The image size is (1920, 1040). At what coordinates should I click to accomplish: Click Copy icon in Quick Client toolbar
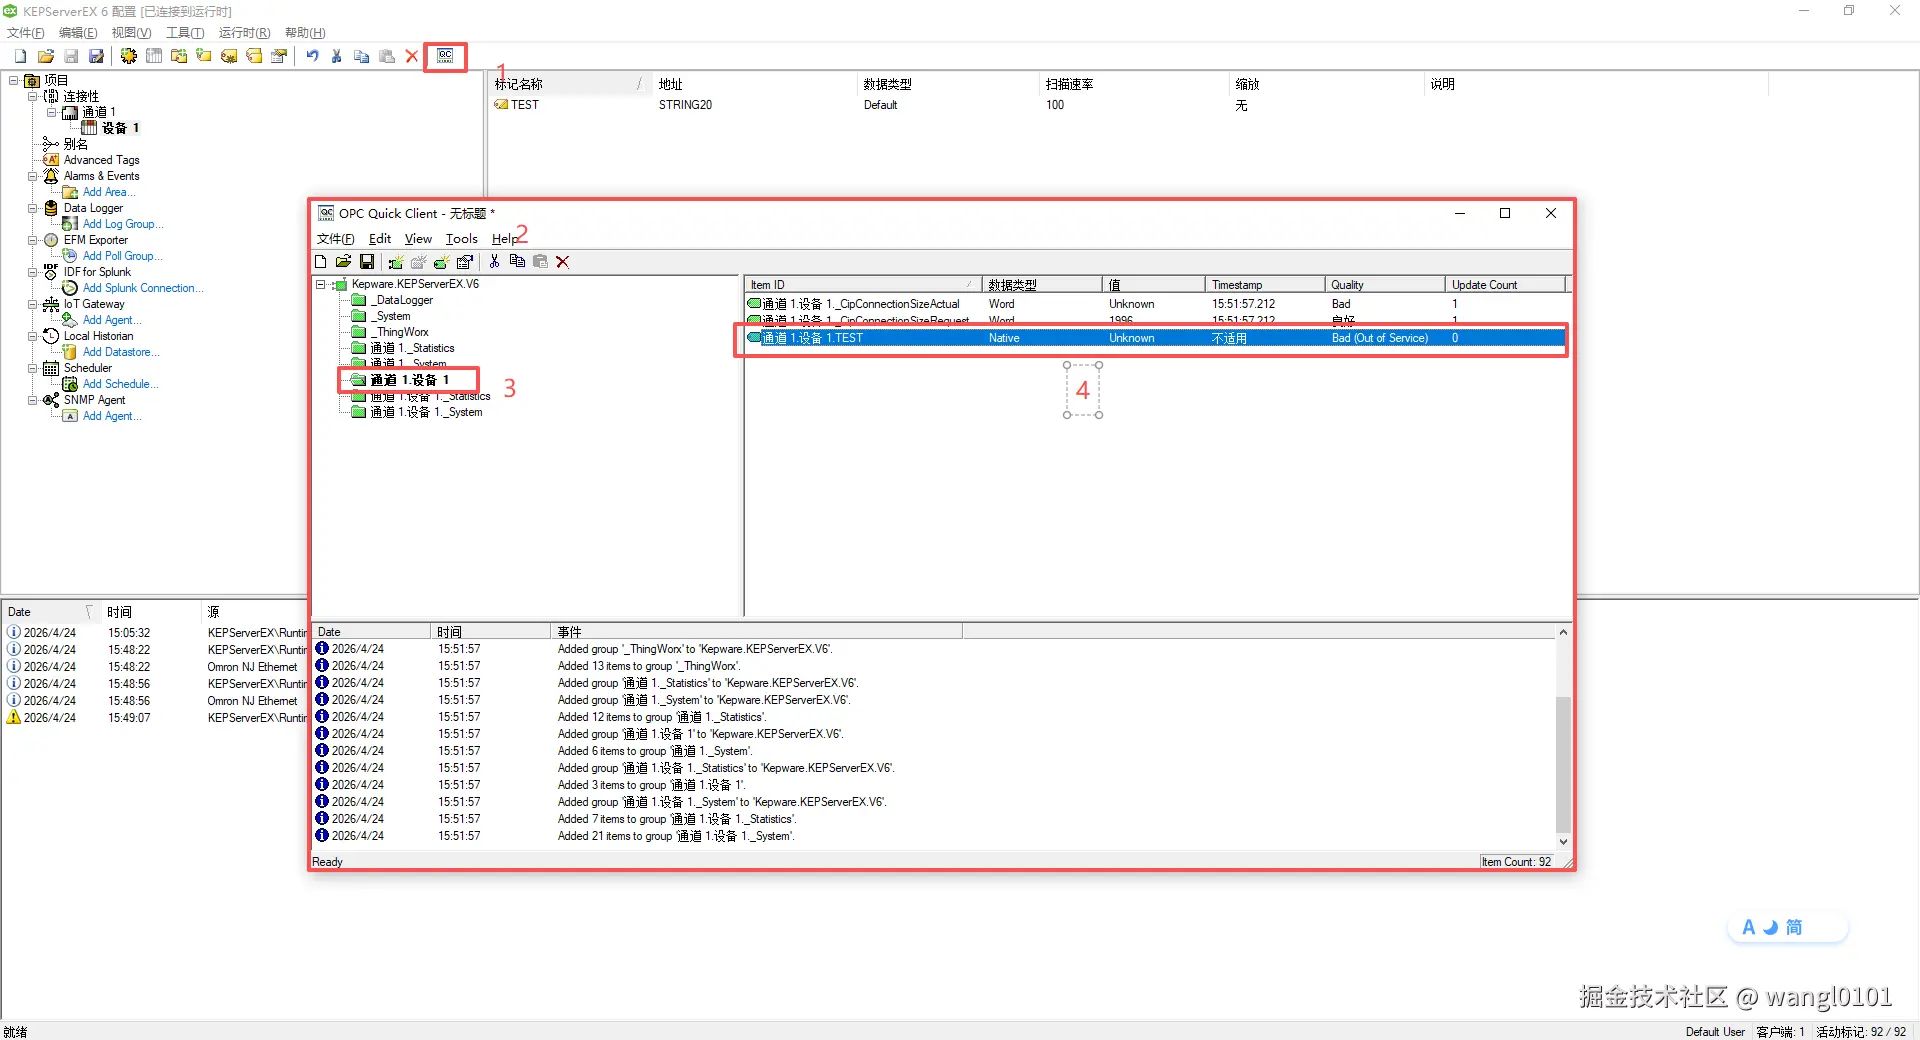click(517, 262)
